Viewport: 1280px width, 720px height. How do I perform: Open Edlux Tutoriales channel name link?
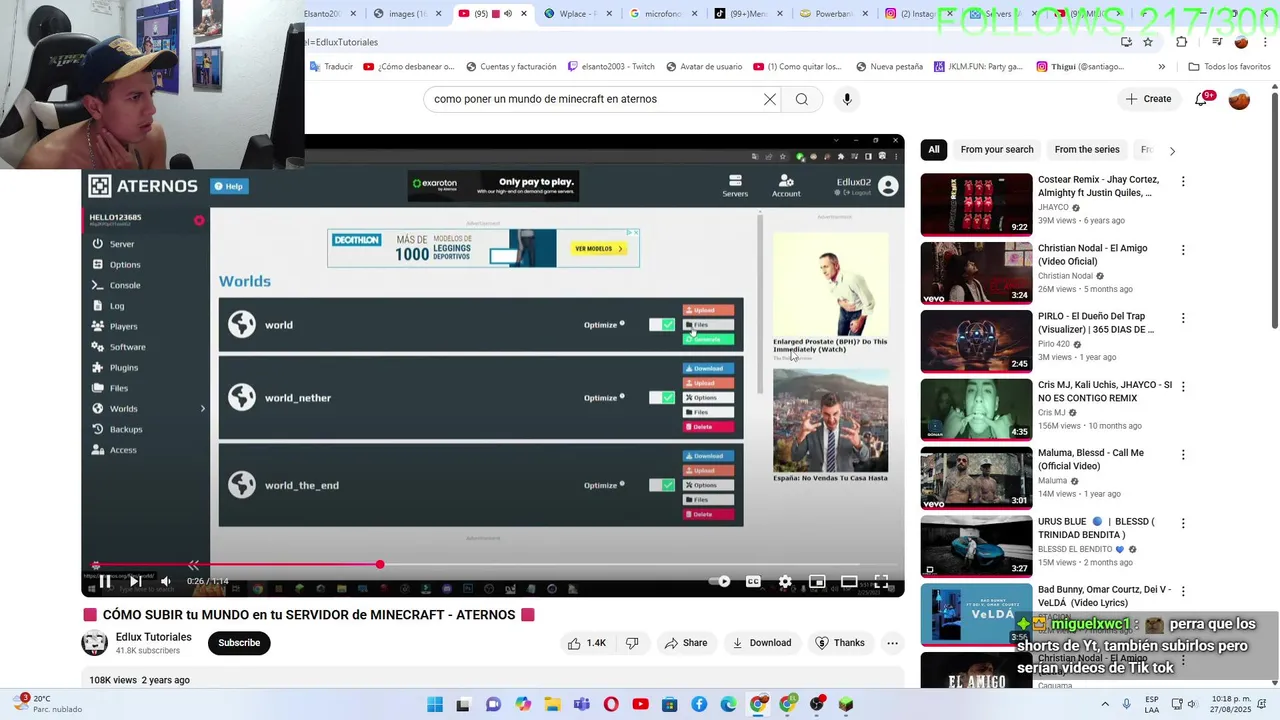(153, 637)
